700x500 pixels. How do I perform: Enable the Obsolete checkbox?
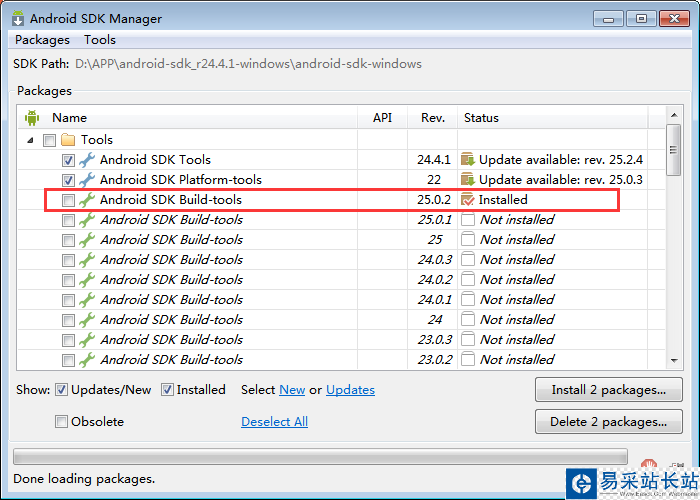pyautogui.click(x=61, y=421)
